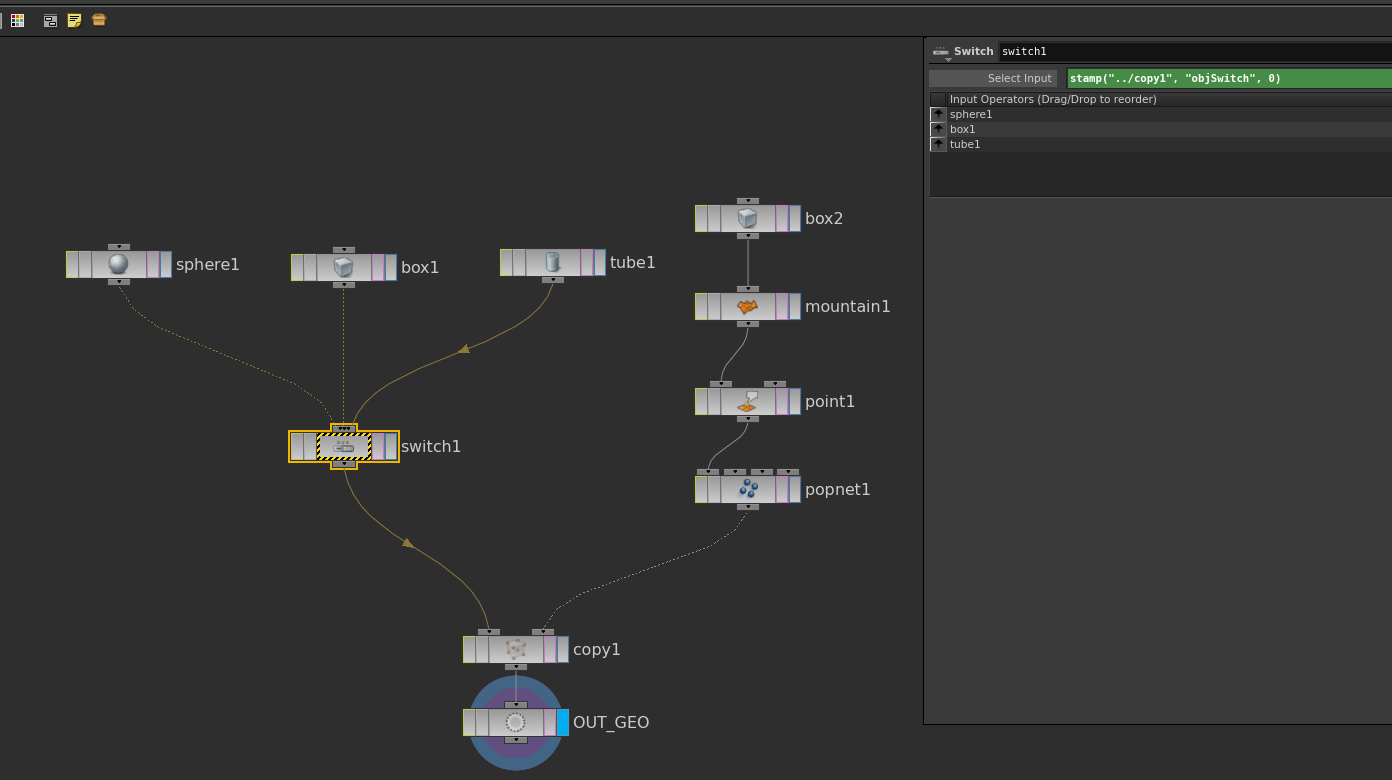Toggle the display flag on tube1
The width and height of the screenshot is (1392, 780).
(600, 262)
